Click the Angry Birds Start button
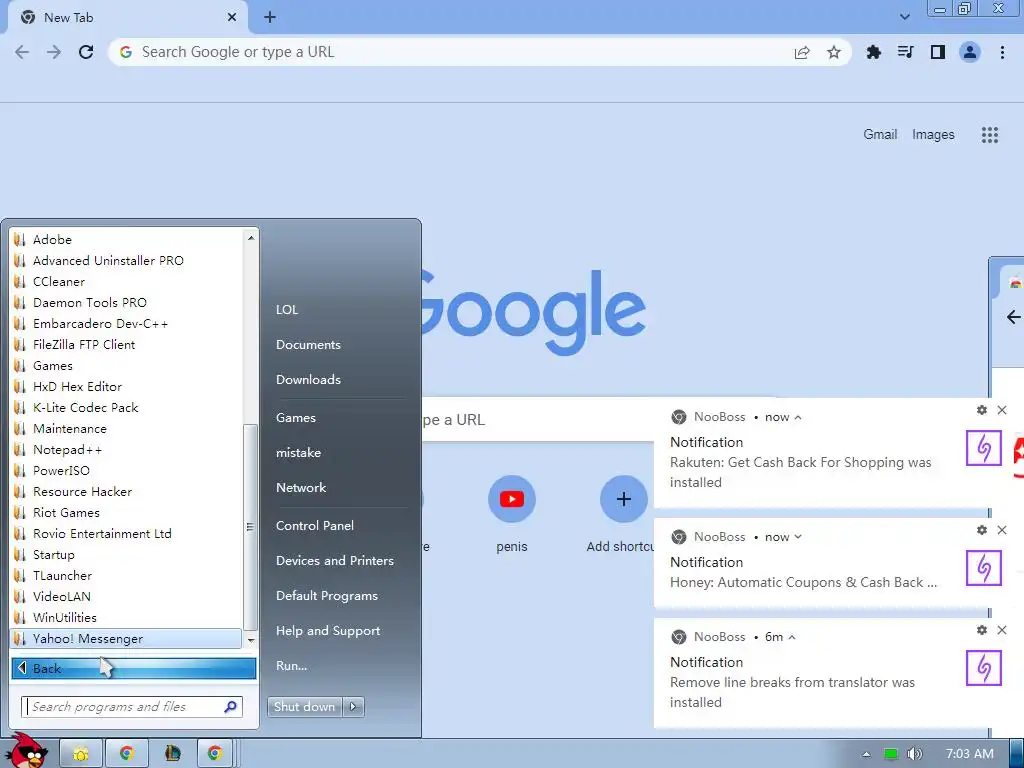This screenshot has height=768, width=1024. click(27, 751)
